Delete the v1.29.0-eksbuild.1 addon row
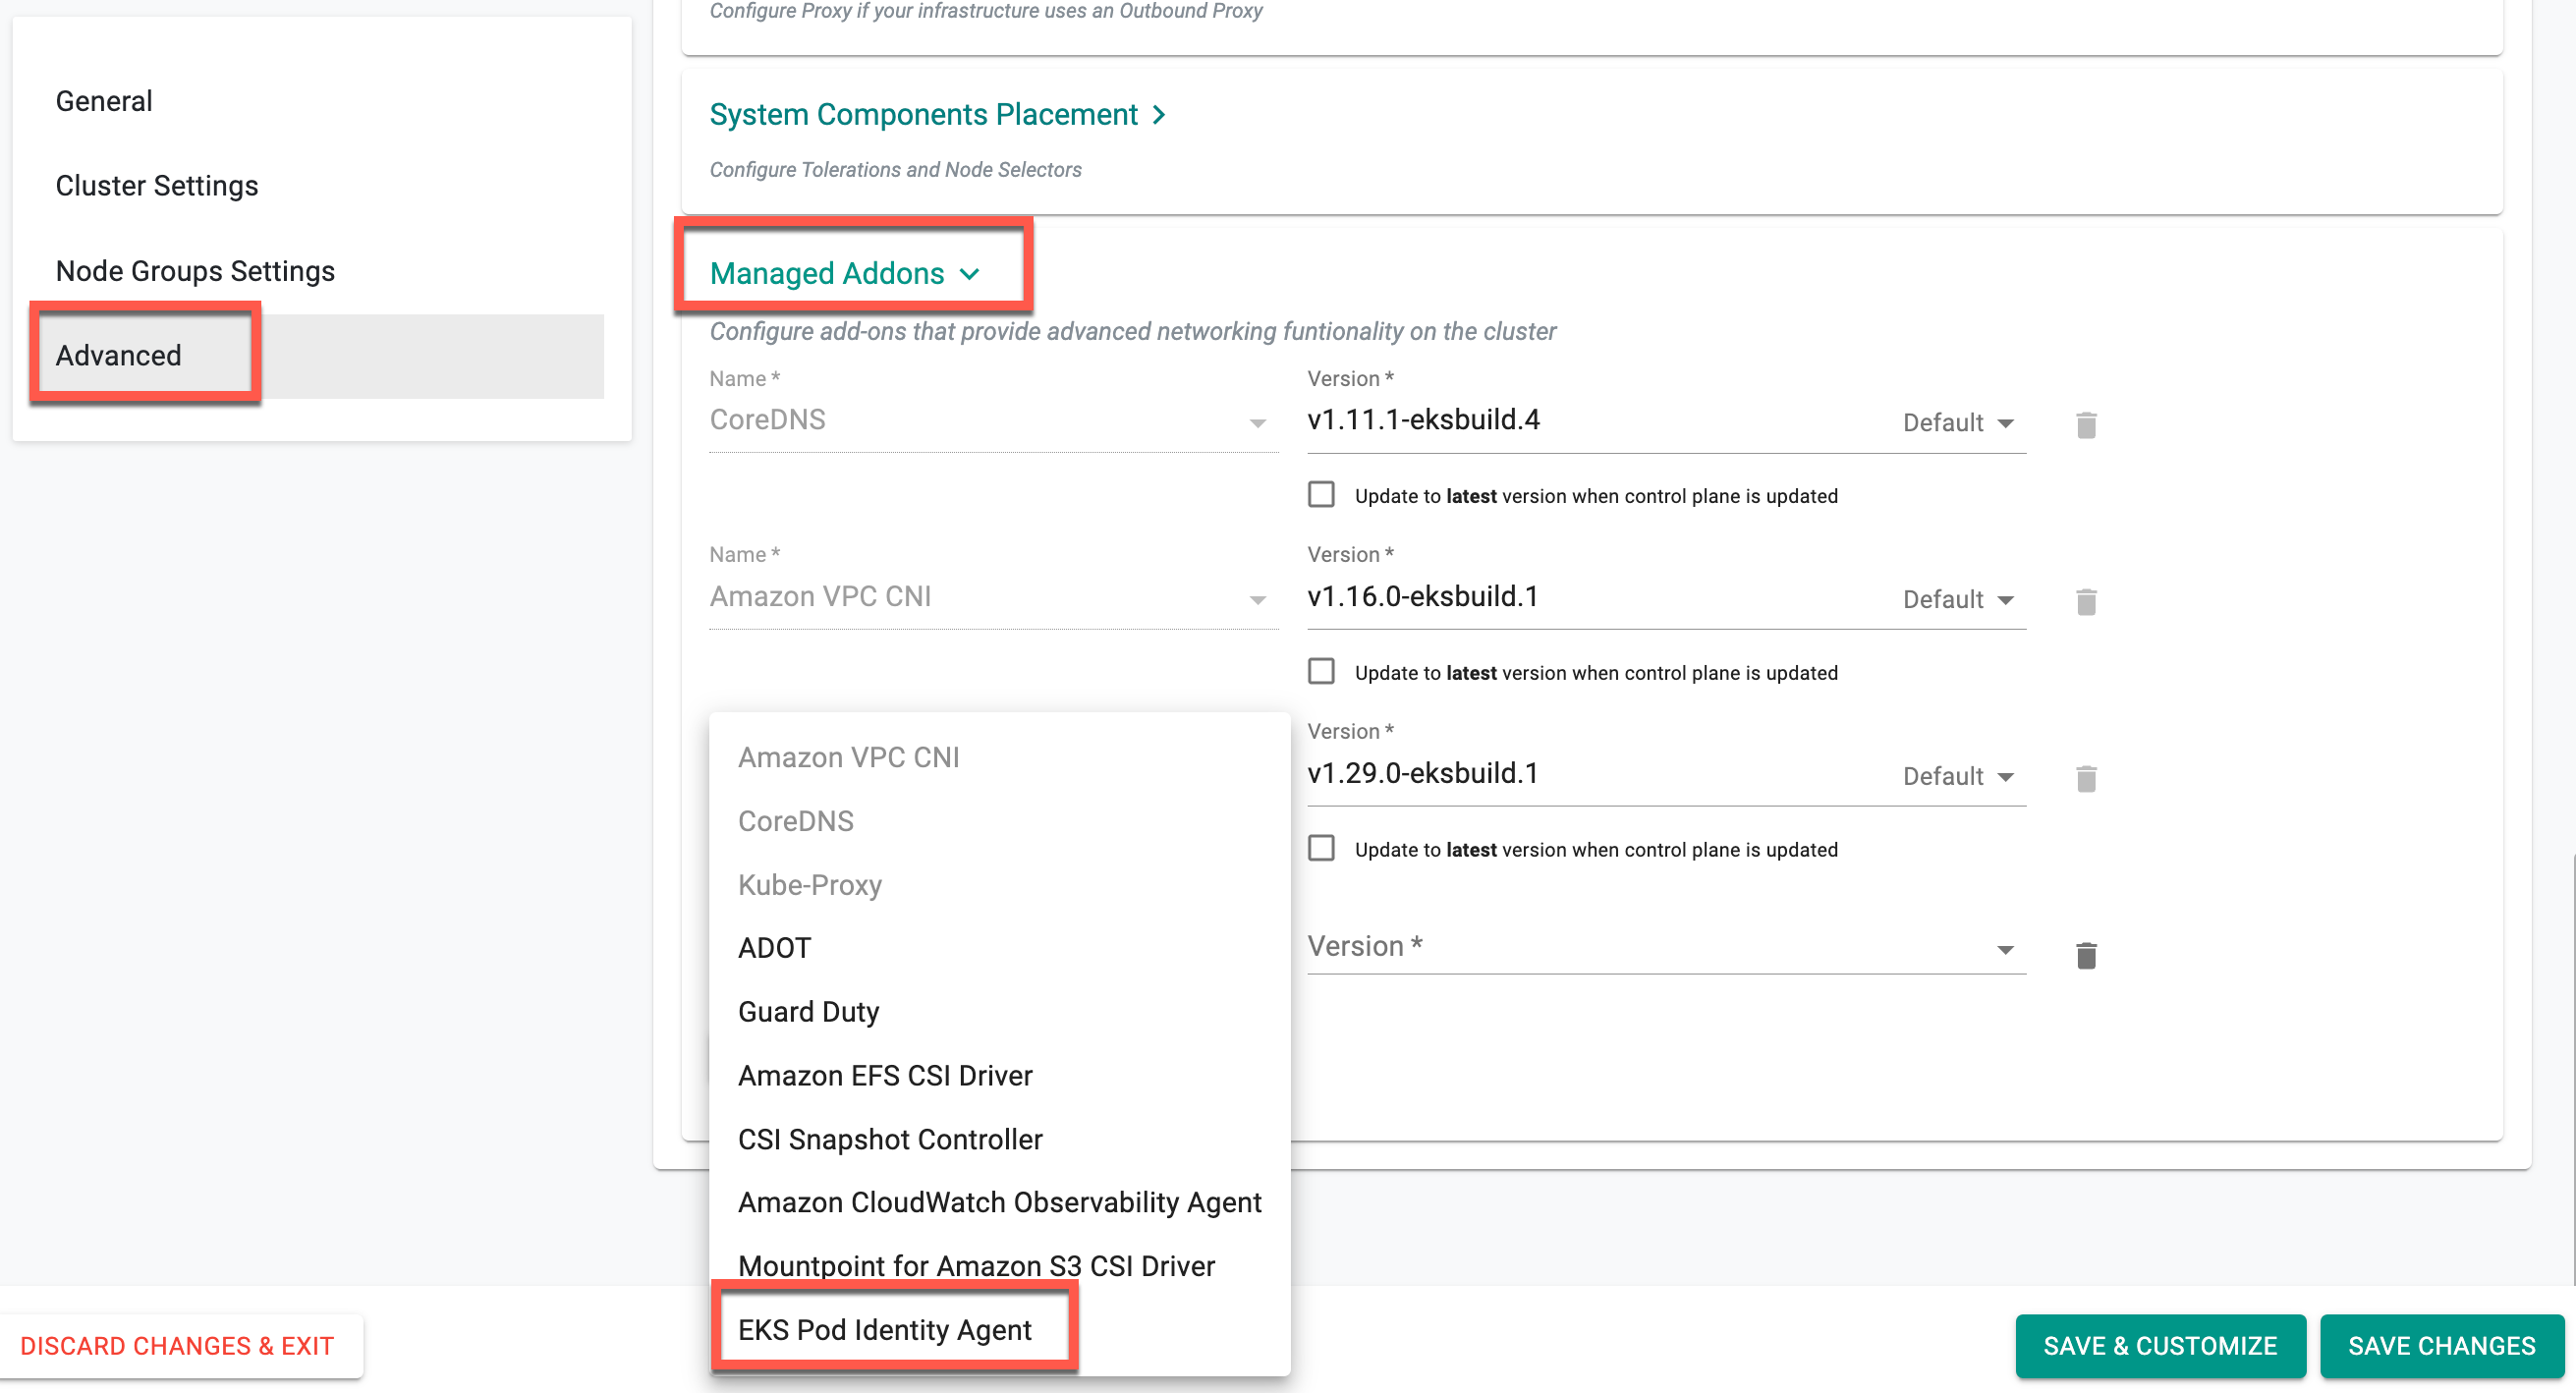 click(2086, 779)
